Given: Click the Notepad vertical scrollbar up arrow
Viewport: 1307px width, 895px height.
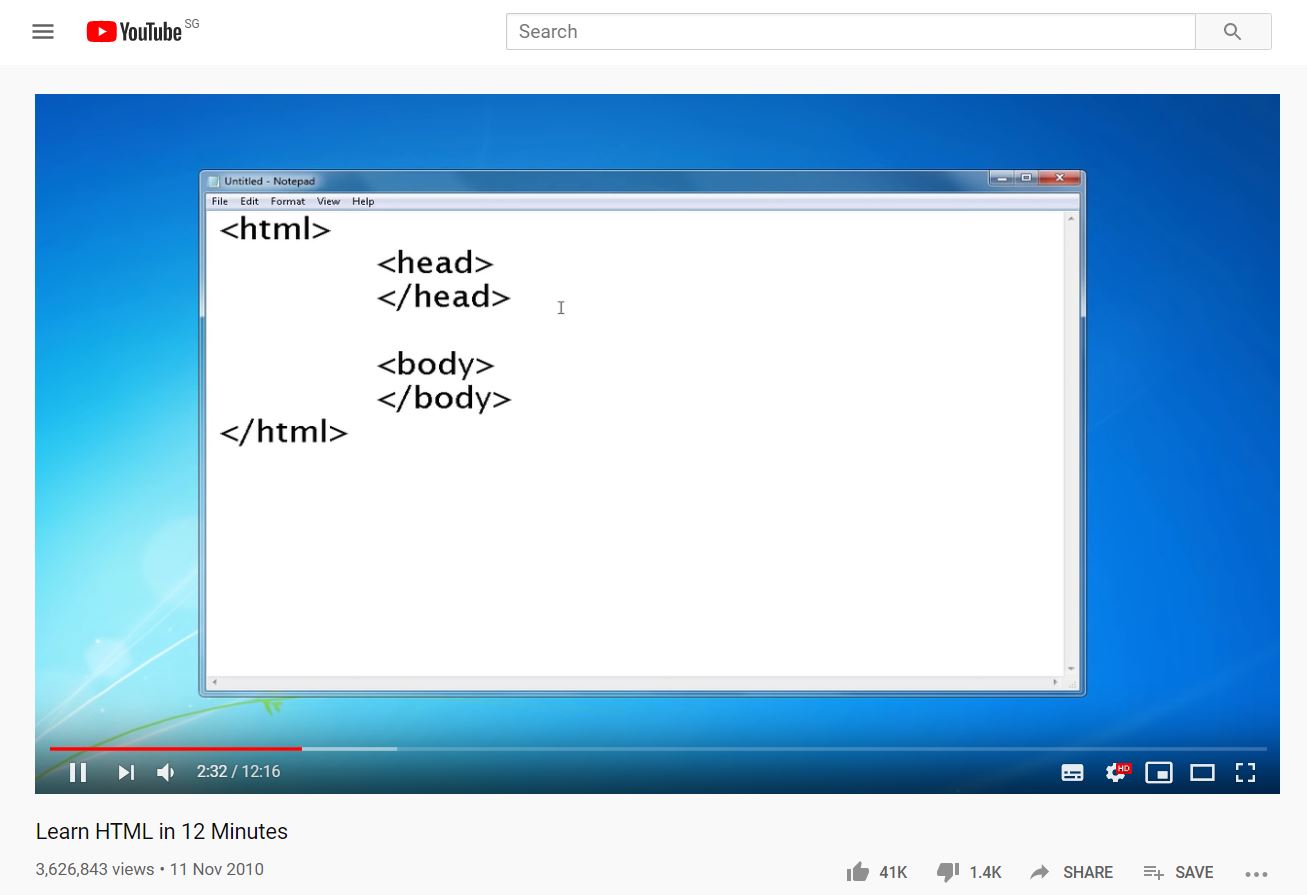Looking at the screenshot, I should coord(1072,219).
